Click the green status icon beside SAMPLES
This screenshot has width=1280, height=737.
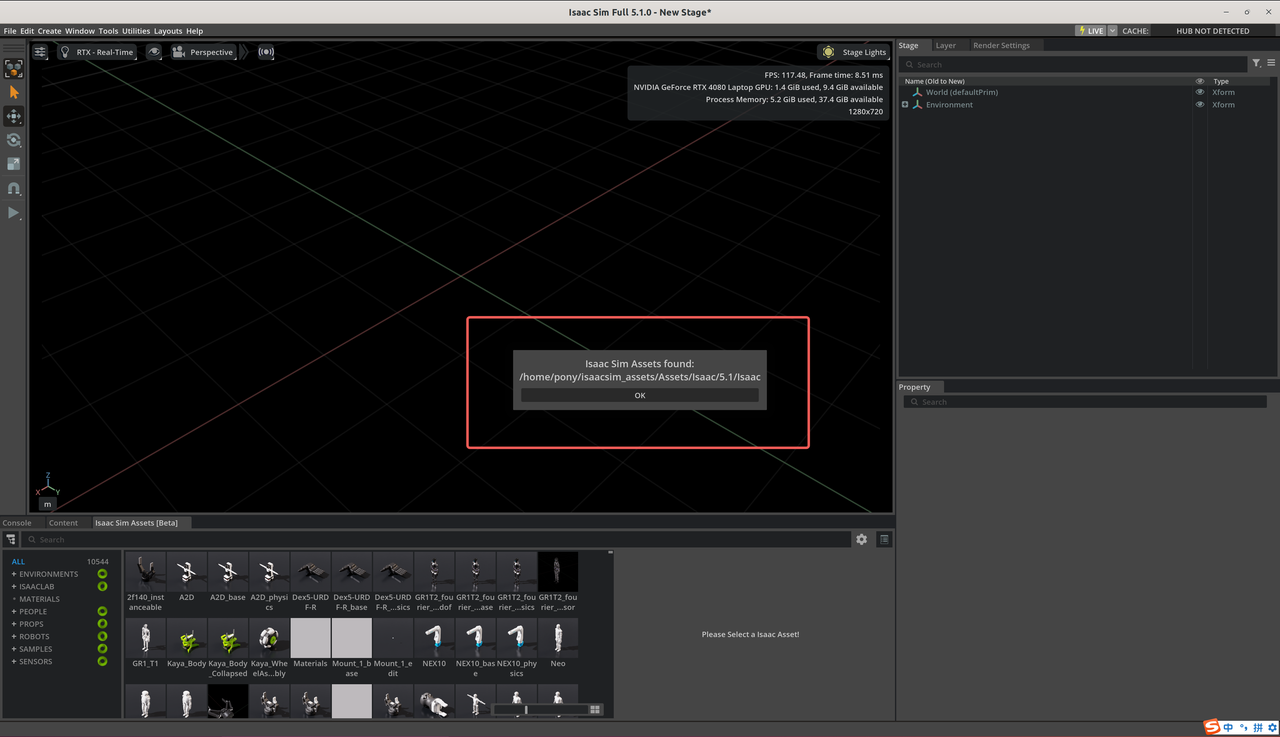pyautogui.click(x=102, y=649)
